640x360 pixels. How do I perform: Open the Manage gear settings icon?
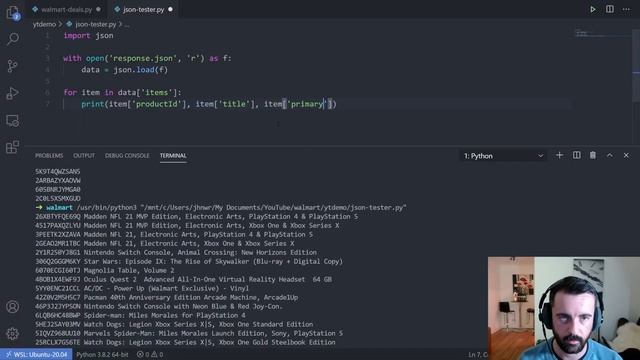[13, 333]
